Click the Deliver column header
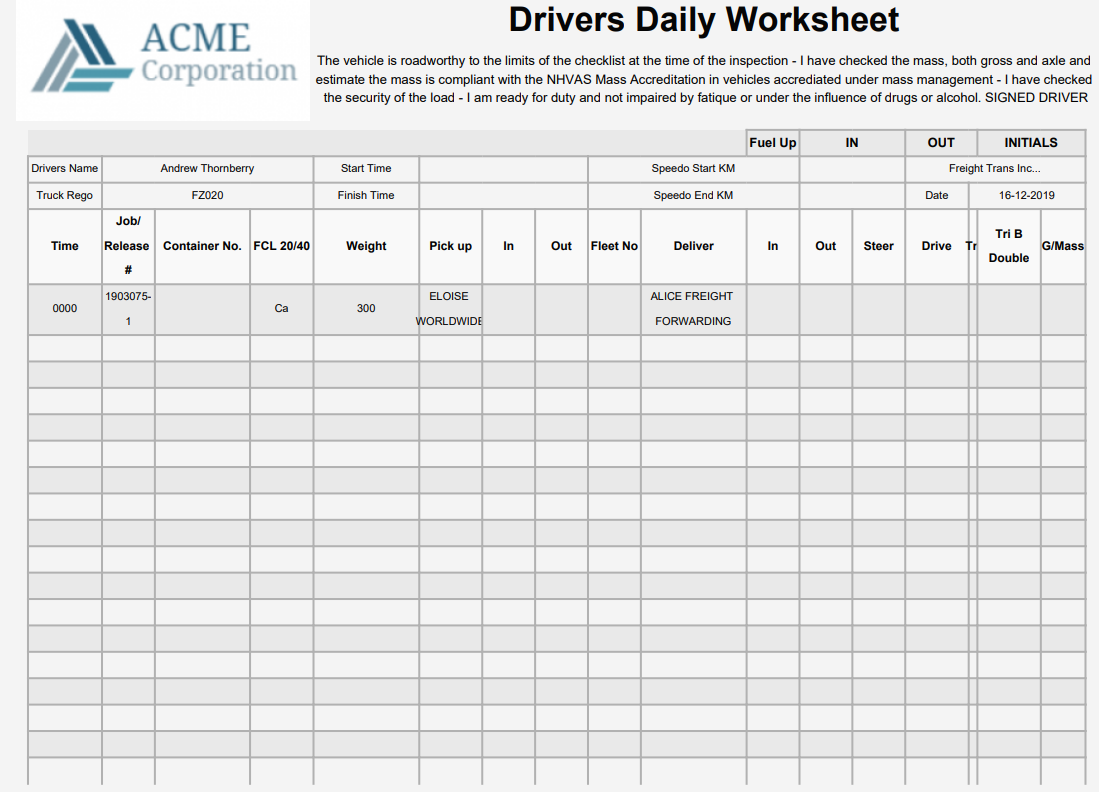The width and height of the screenshot is (1099, 792). 693,246
